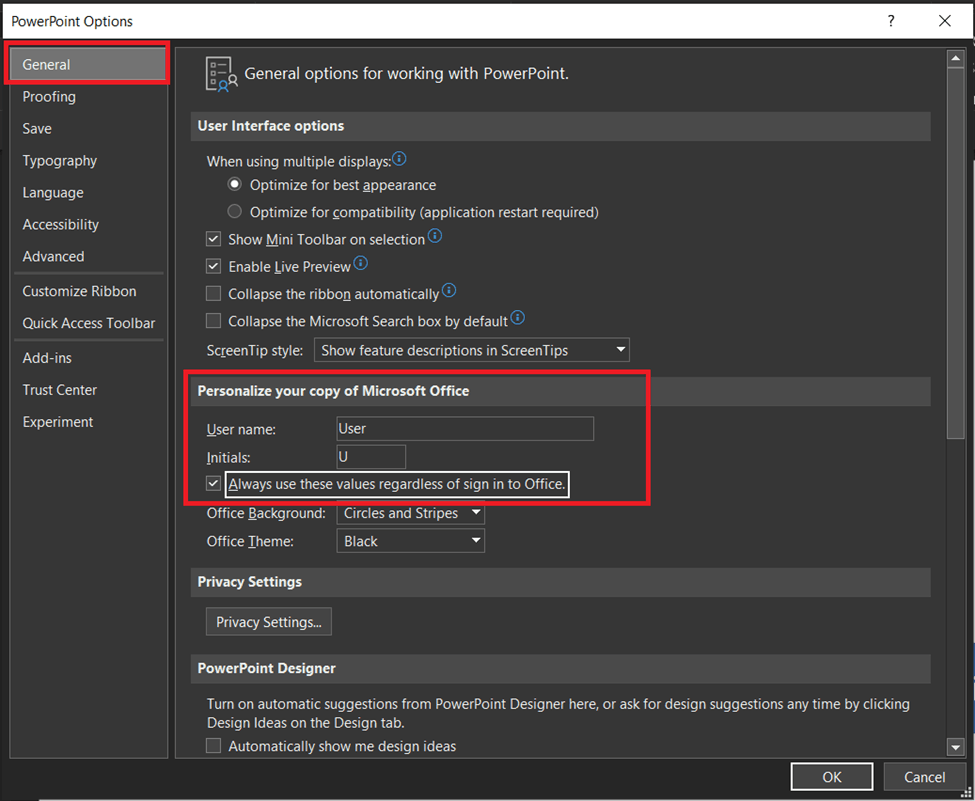
Task: Select the General category
Action: pos(88,64)
